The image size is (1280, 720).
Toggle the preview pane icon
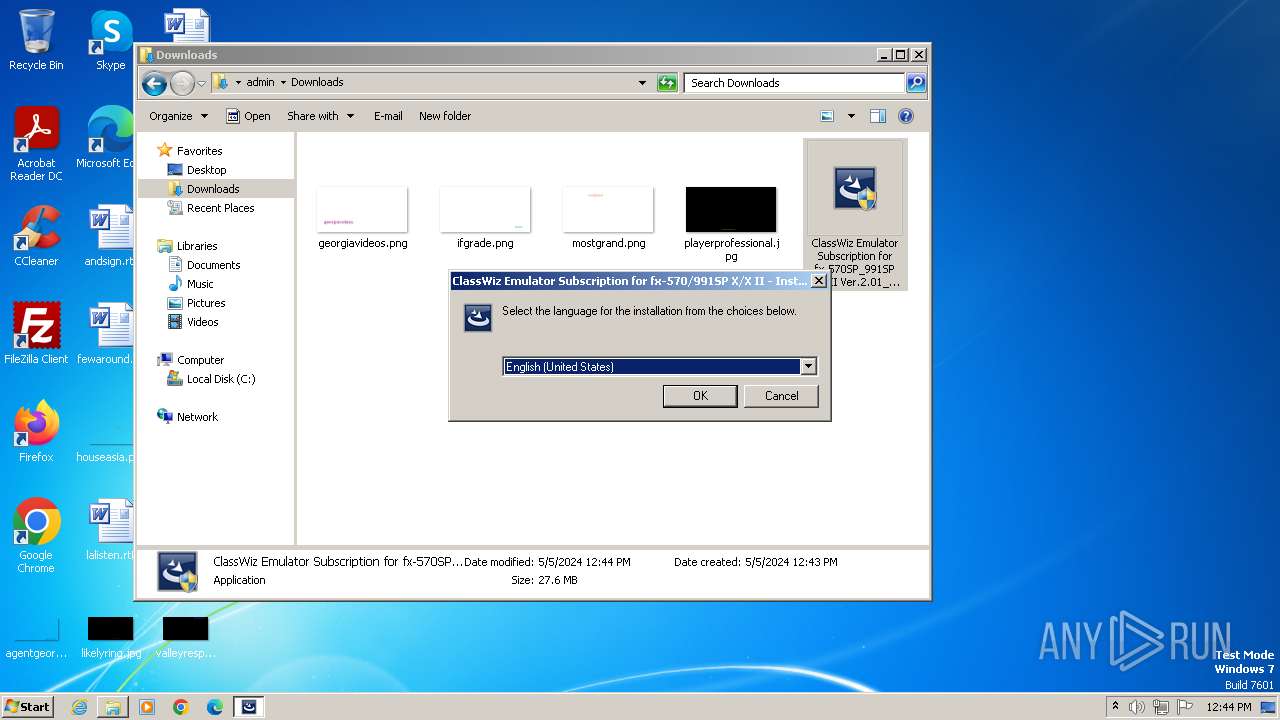pyautogui.click(x=878, y=116)
